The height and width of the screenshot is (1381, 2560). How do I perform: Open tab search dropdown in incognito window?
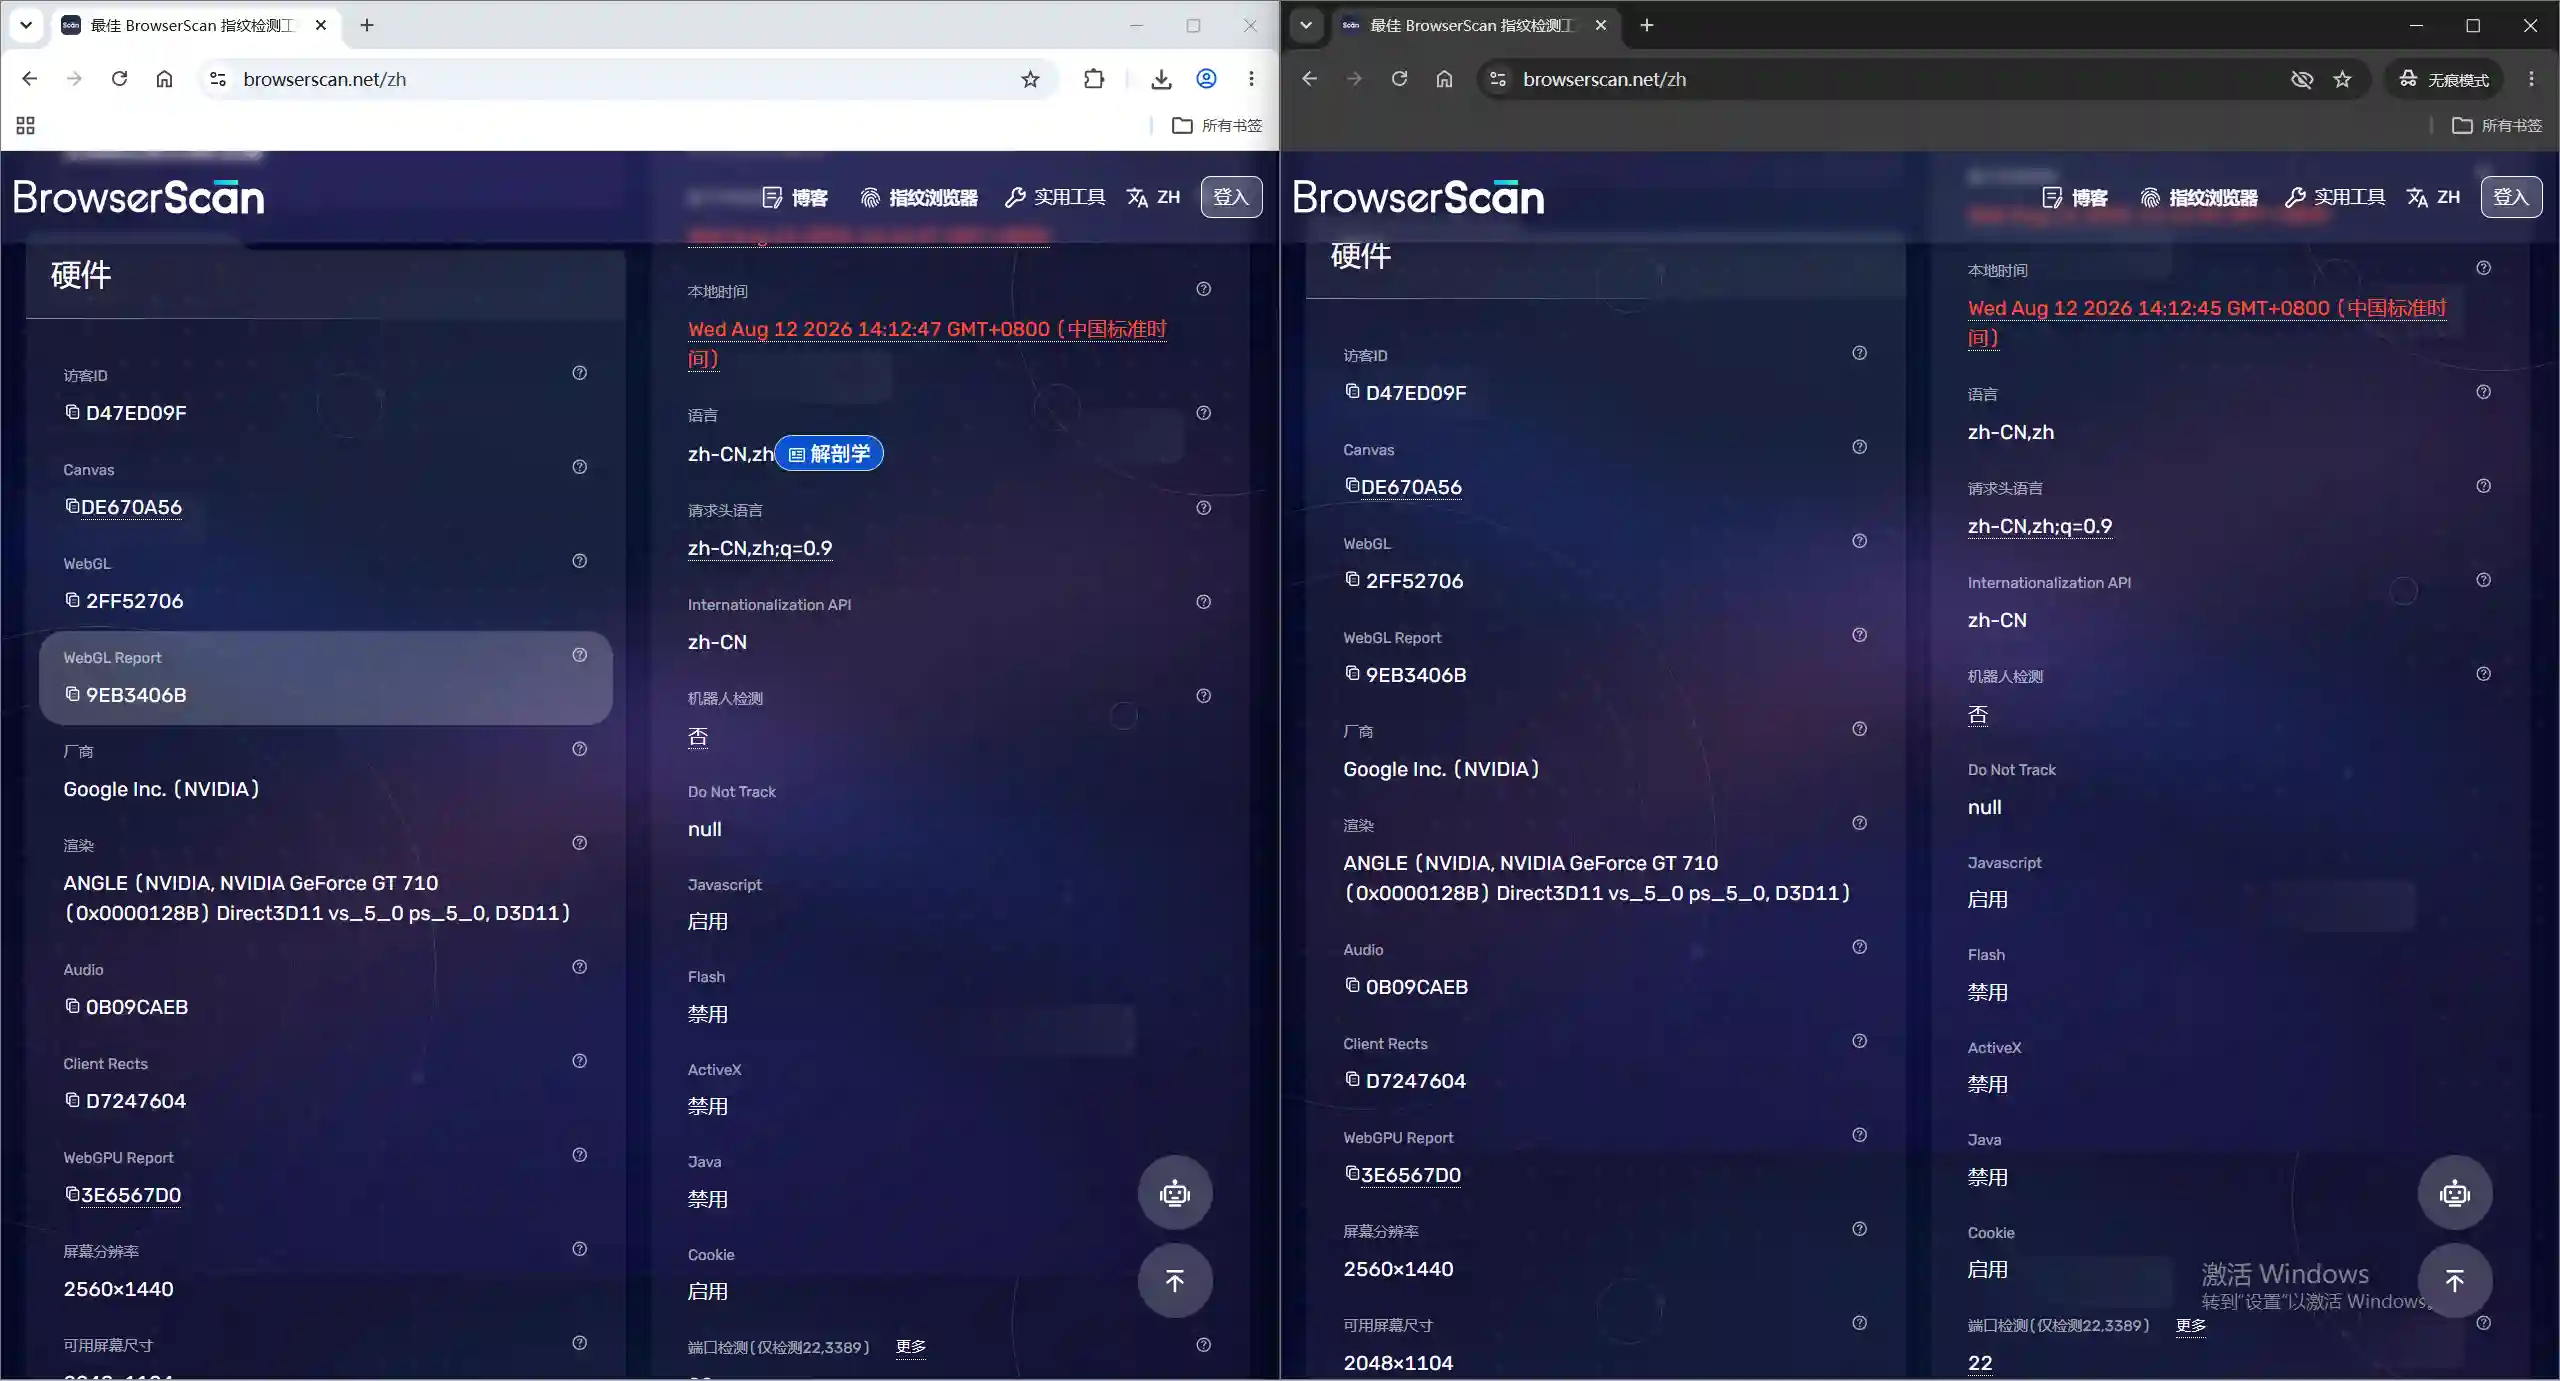(1306, 25)
